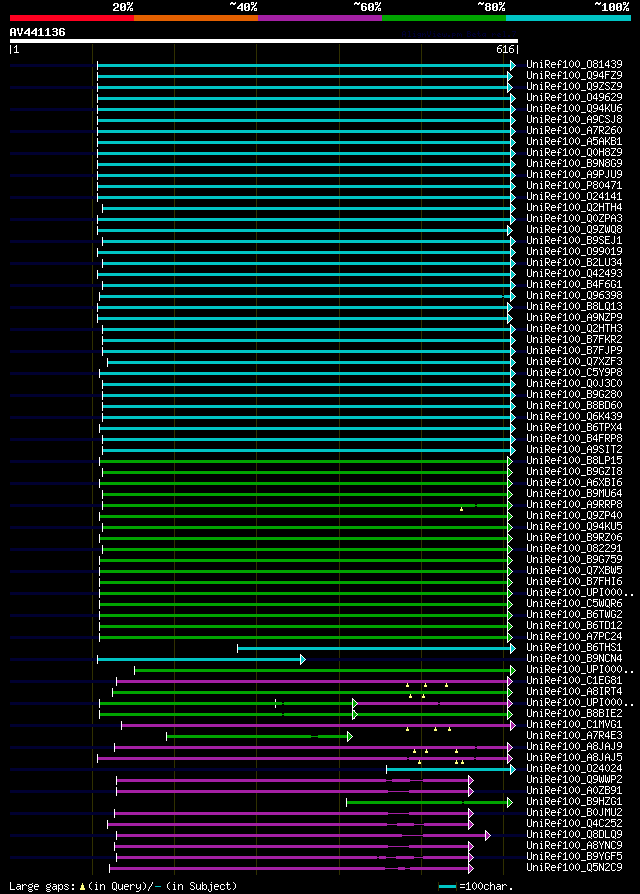Viewport: 640px width, 894px height.
Task: Select UniRef100_A9NZP9 entry
Action: pos(574,318)
